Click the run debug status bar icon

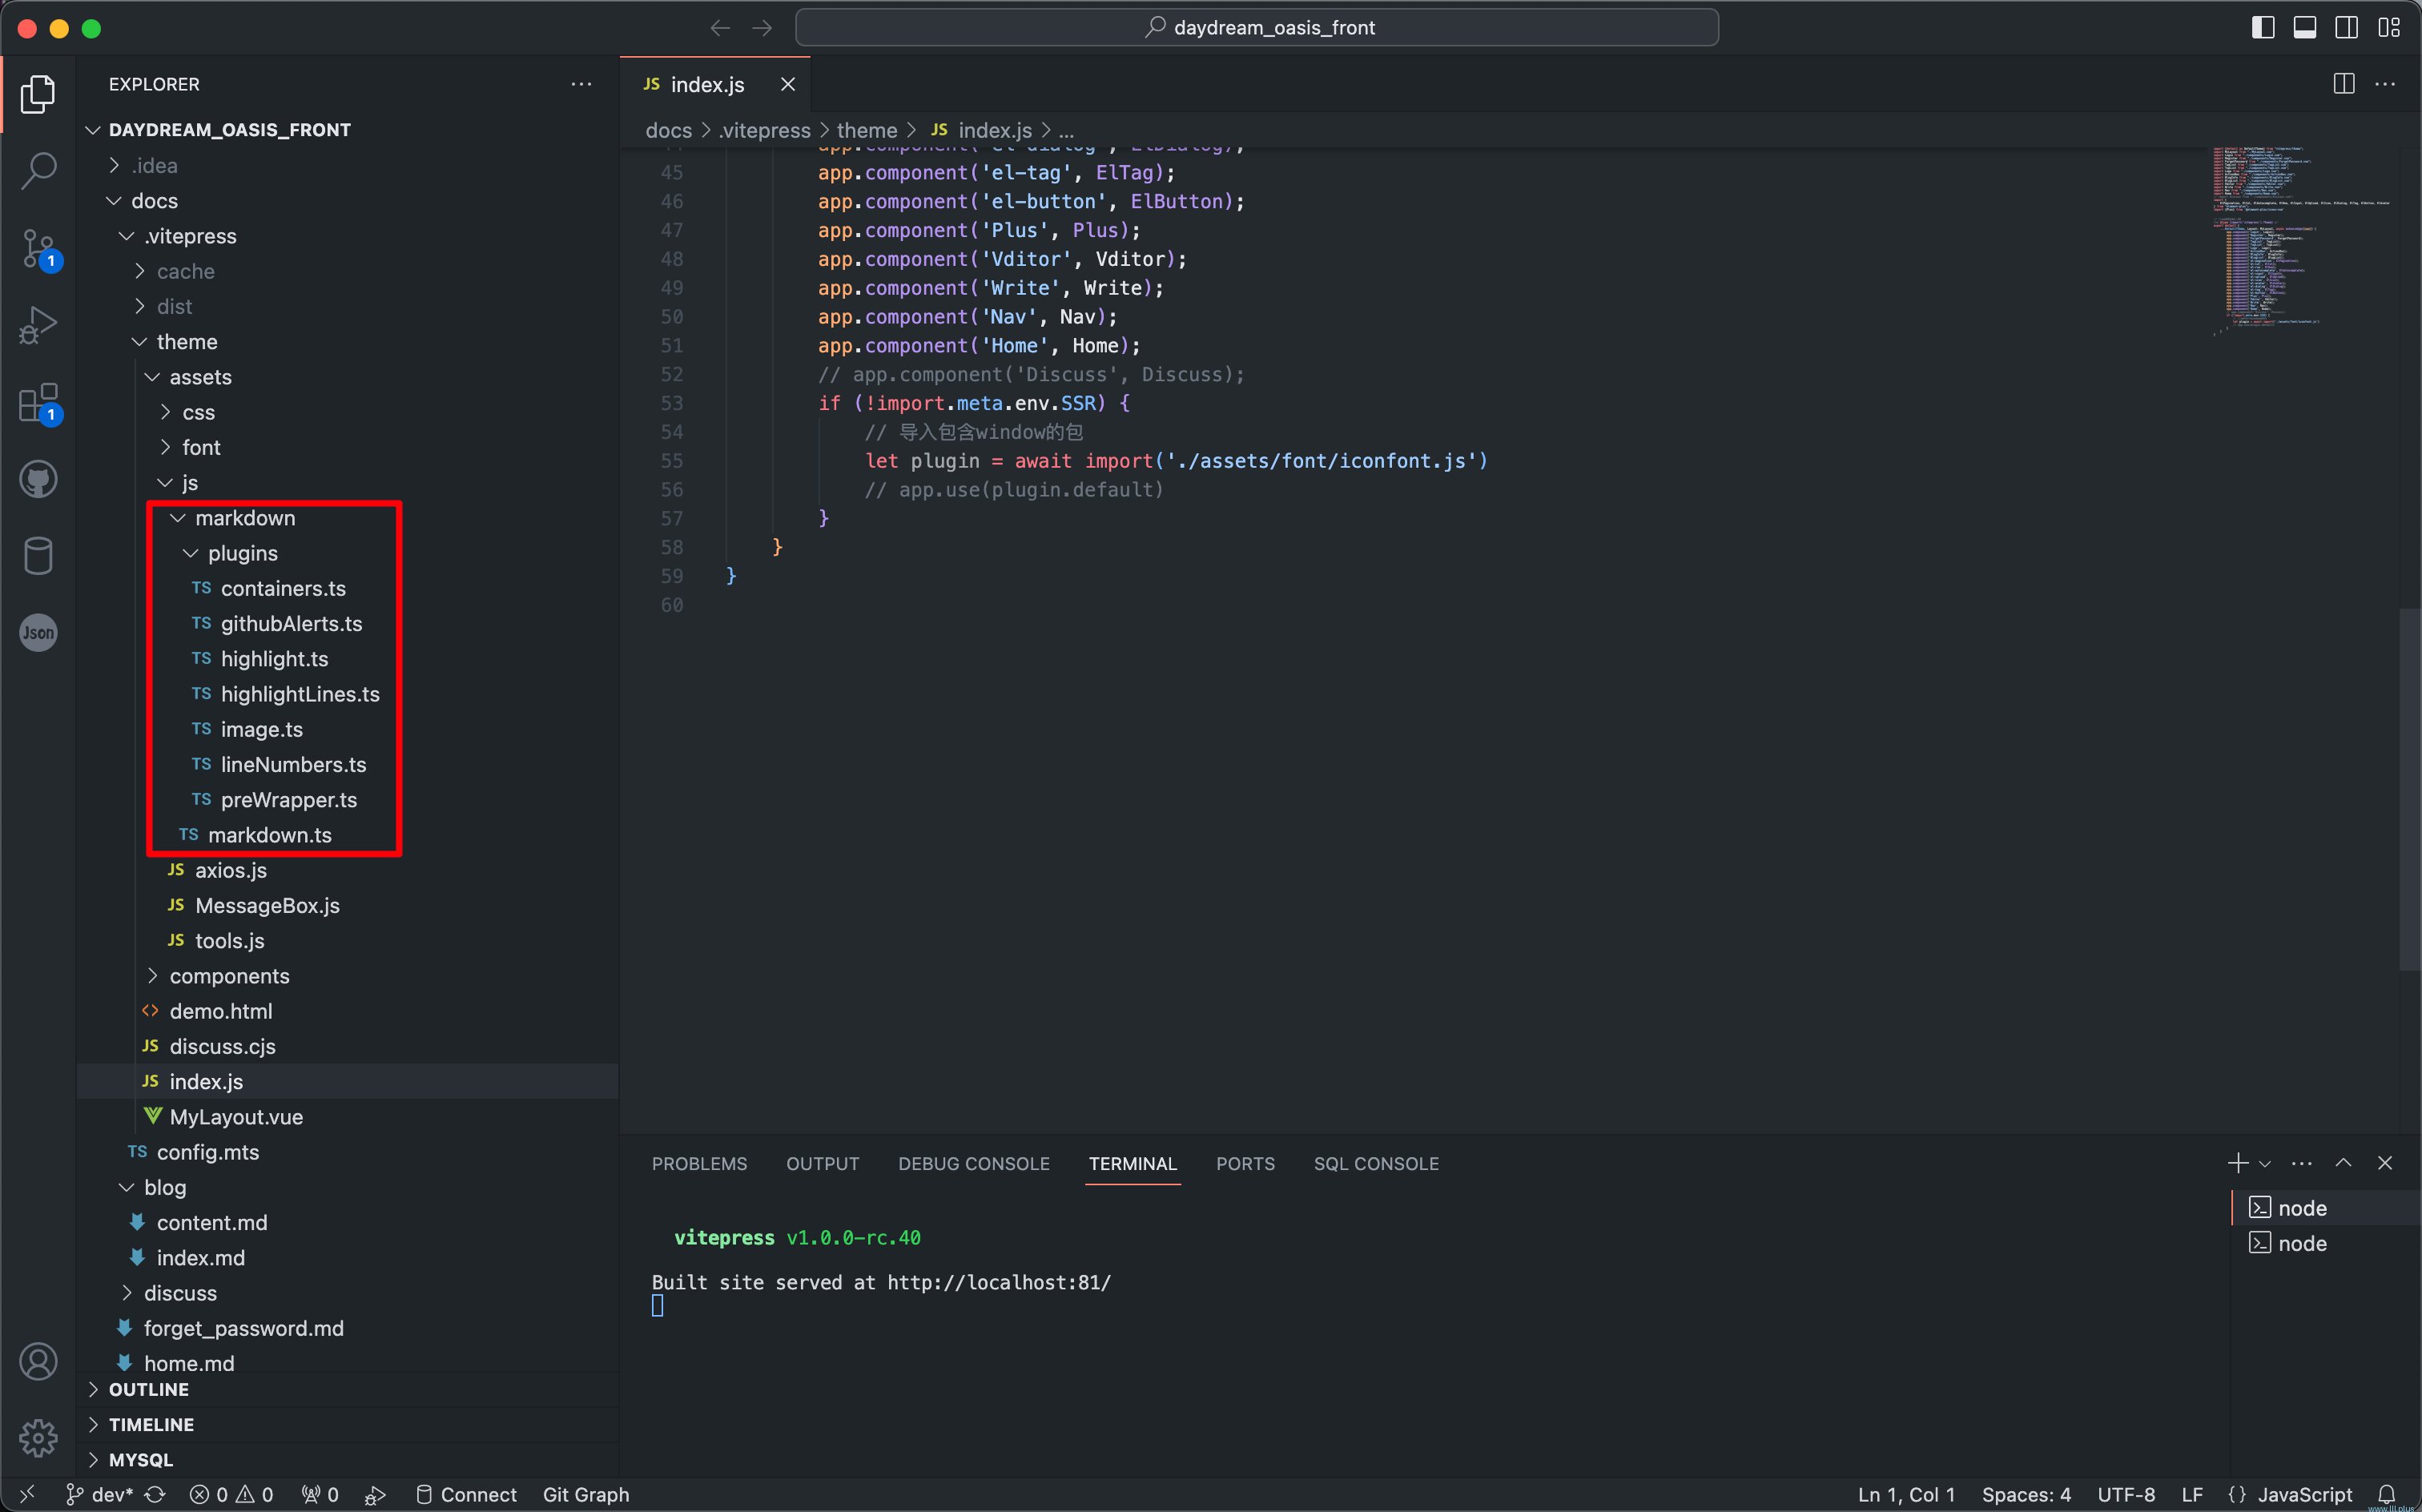pyautogui.click(x=375, y=1494)
